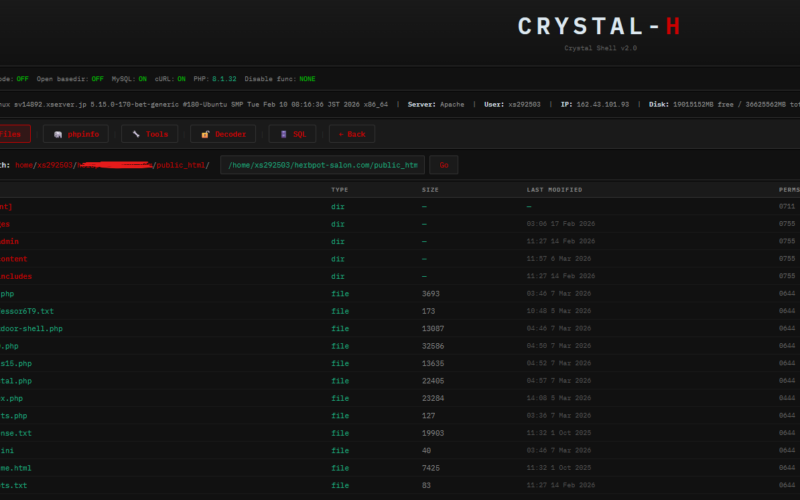Click the size value 7425

point(431,468)
